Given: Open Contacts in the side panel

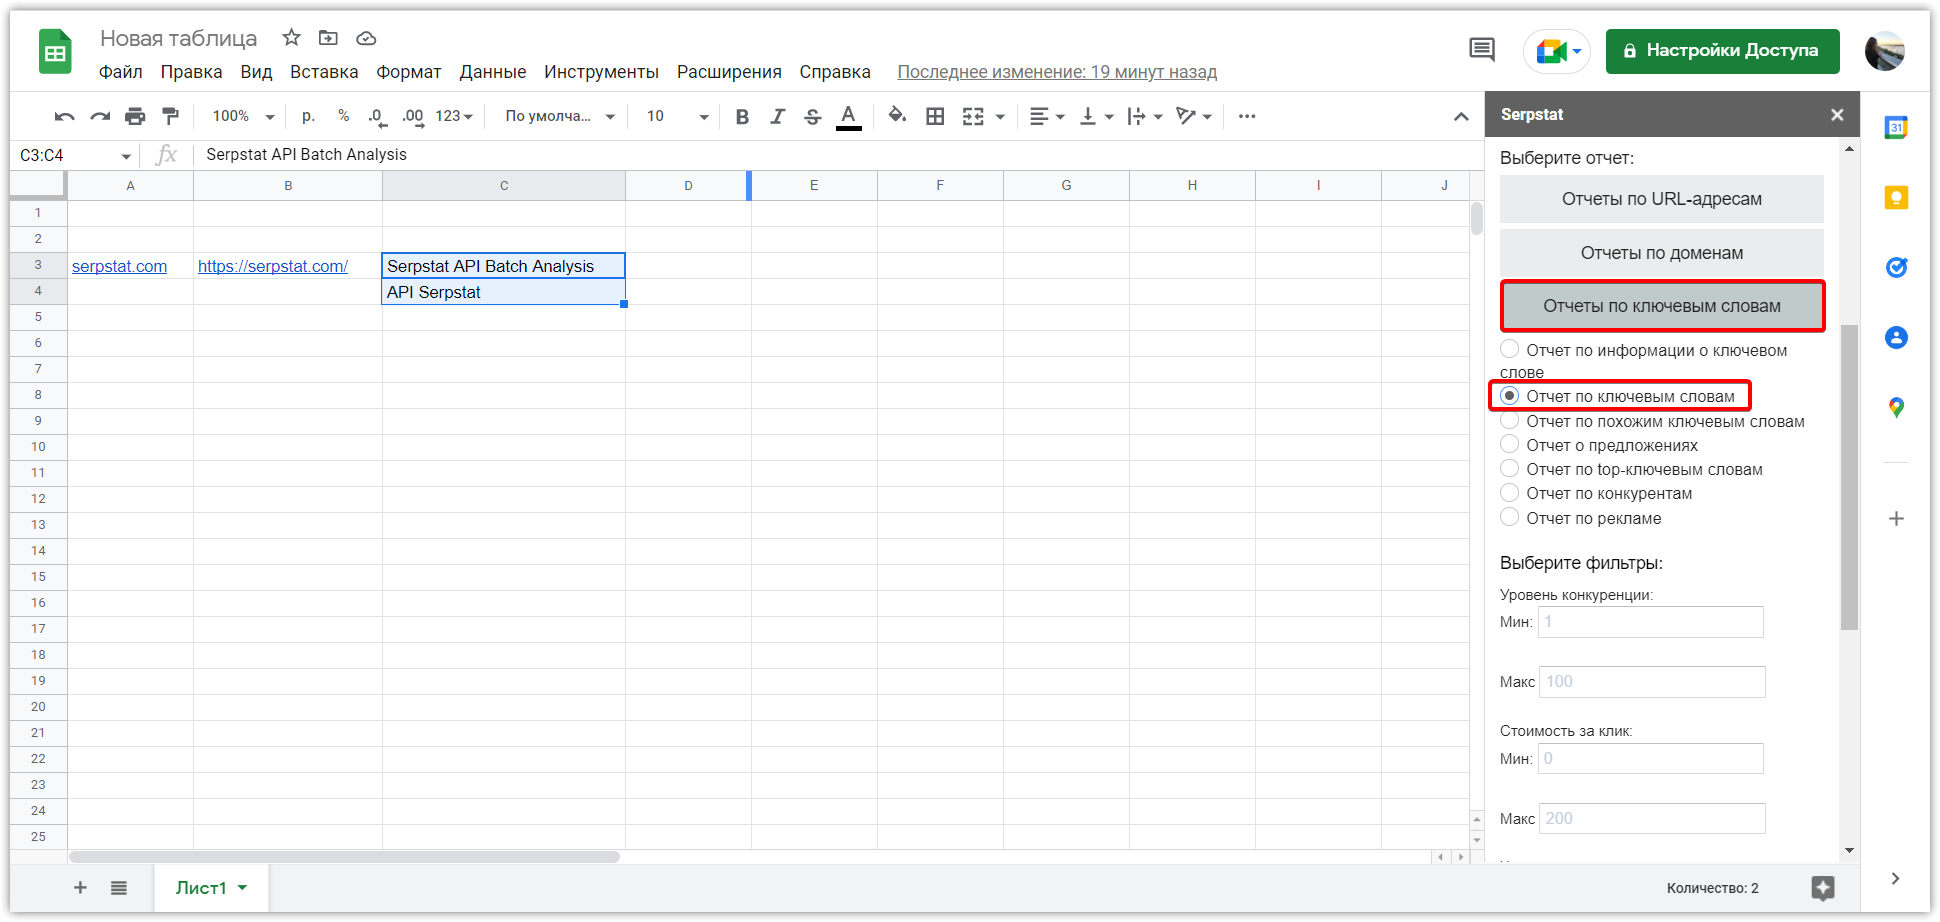Looking at the screenshot, I should tap(1896, 337).
